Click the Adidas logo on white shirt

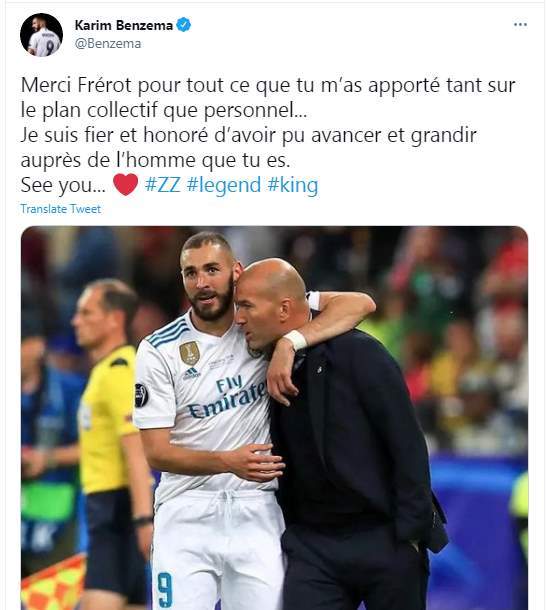click(x=191, y=374)
